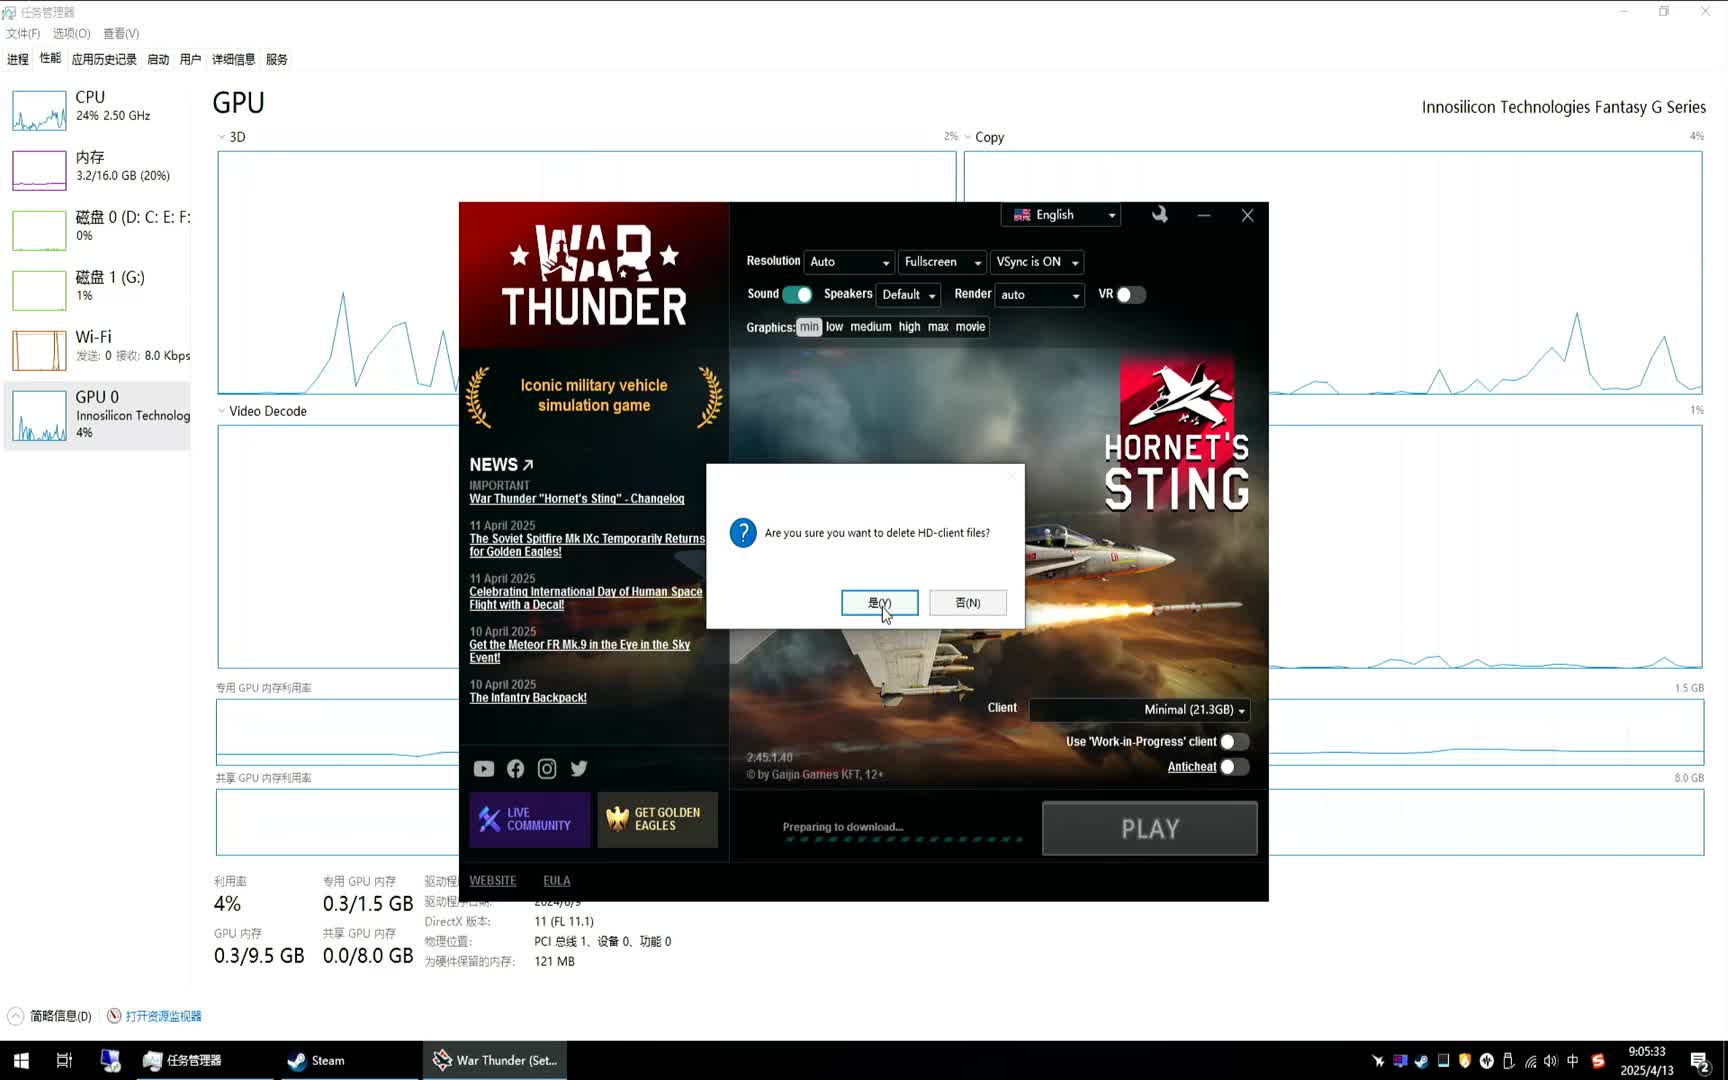The height and width of the screenshot is (1080, 1728).
Task: Open the 文件(F) menu
Action: 23,34
